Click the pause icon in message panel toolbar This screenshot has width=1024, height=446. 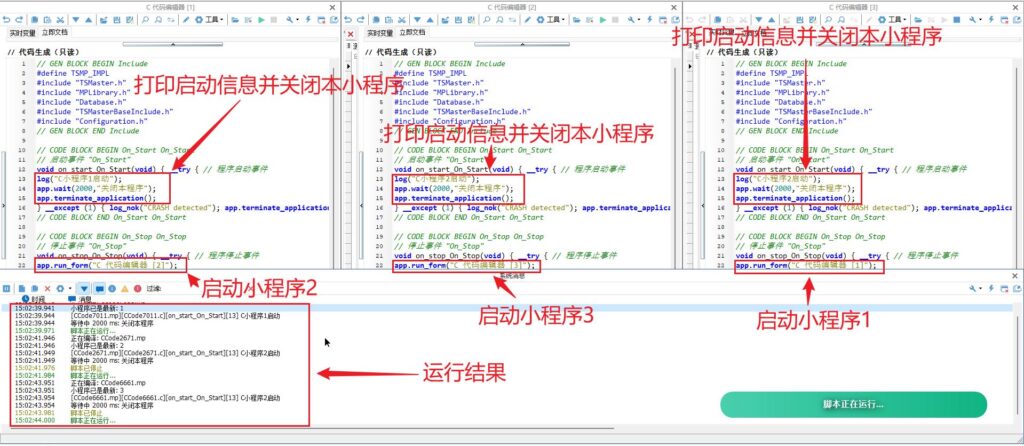[x=7, y=288]
